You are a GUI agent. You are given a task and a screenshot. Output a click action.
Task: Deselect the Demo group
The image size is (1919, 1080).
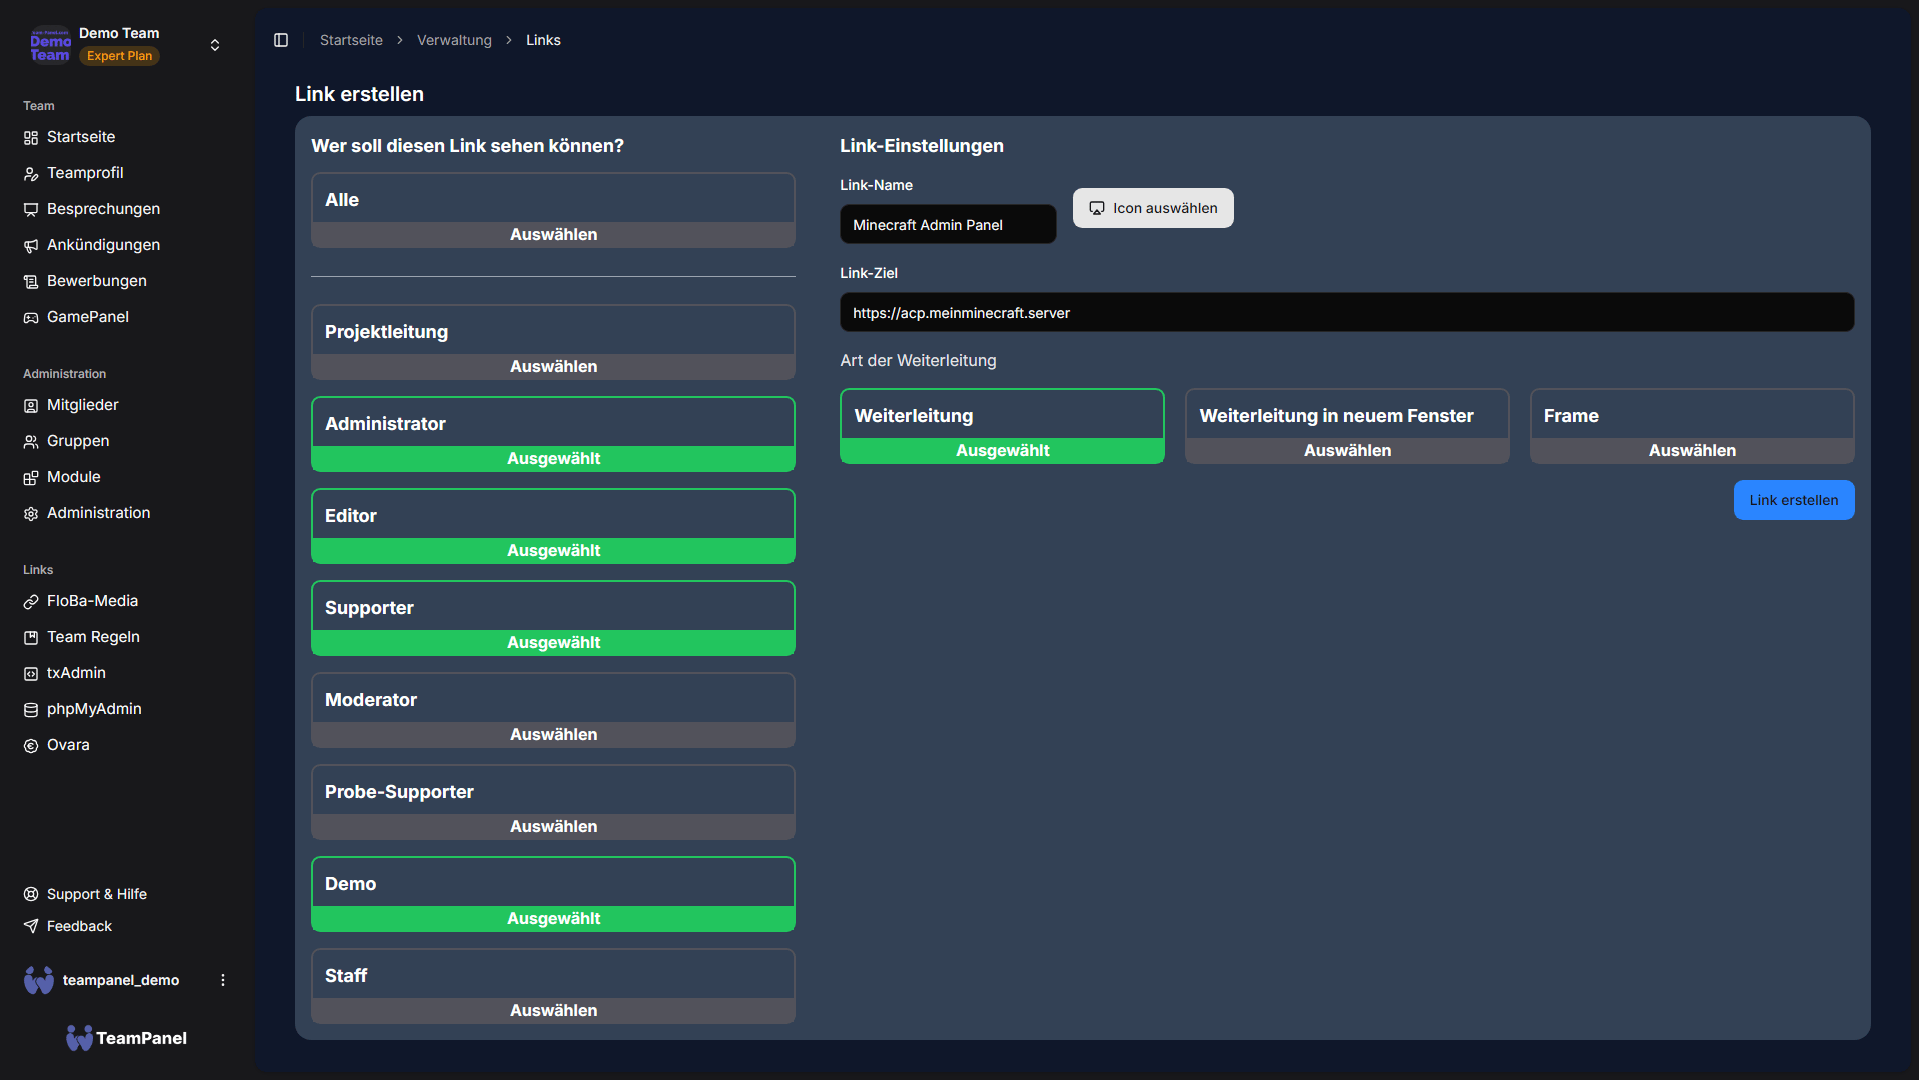(553, 894)
